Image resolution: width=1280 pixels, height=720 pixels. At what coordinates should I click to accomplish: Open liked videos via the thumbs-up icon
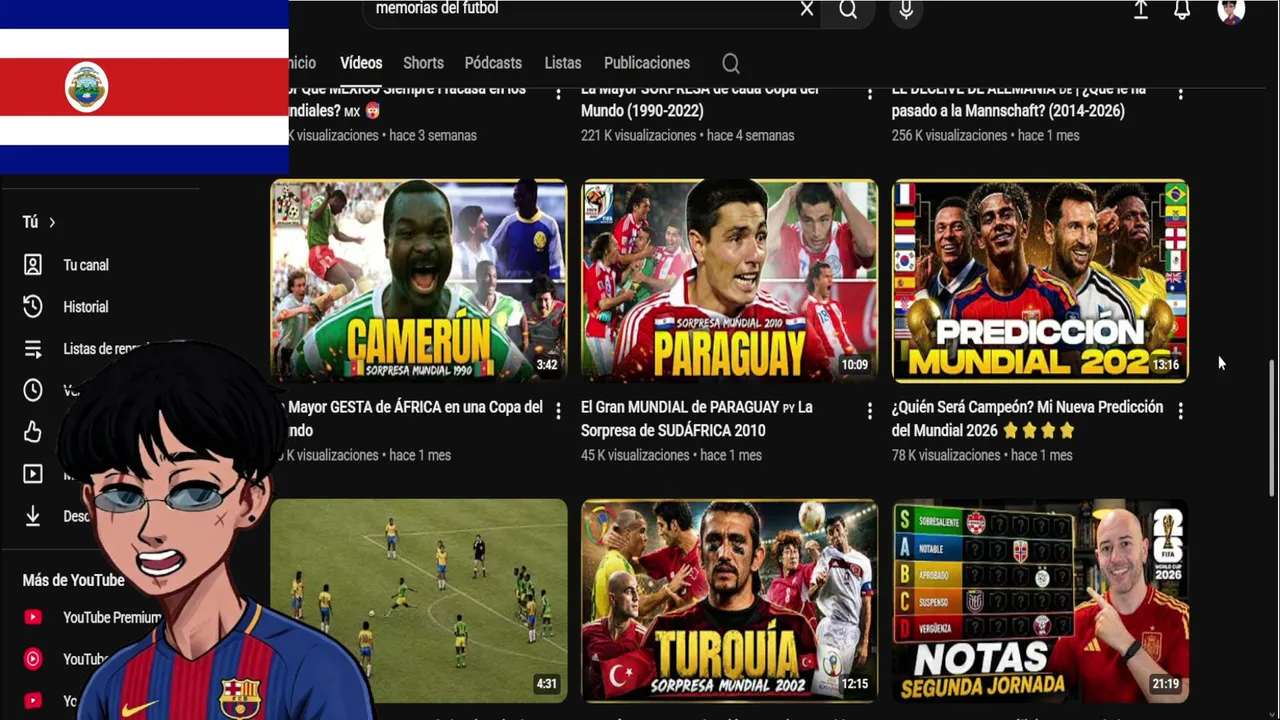pos(33,432)
